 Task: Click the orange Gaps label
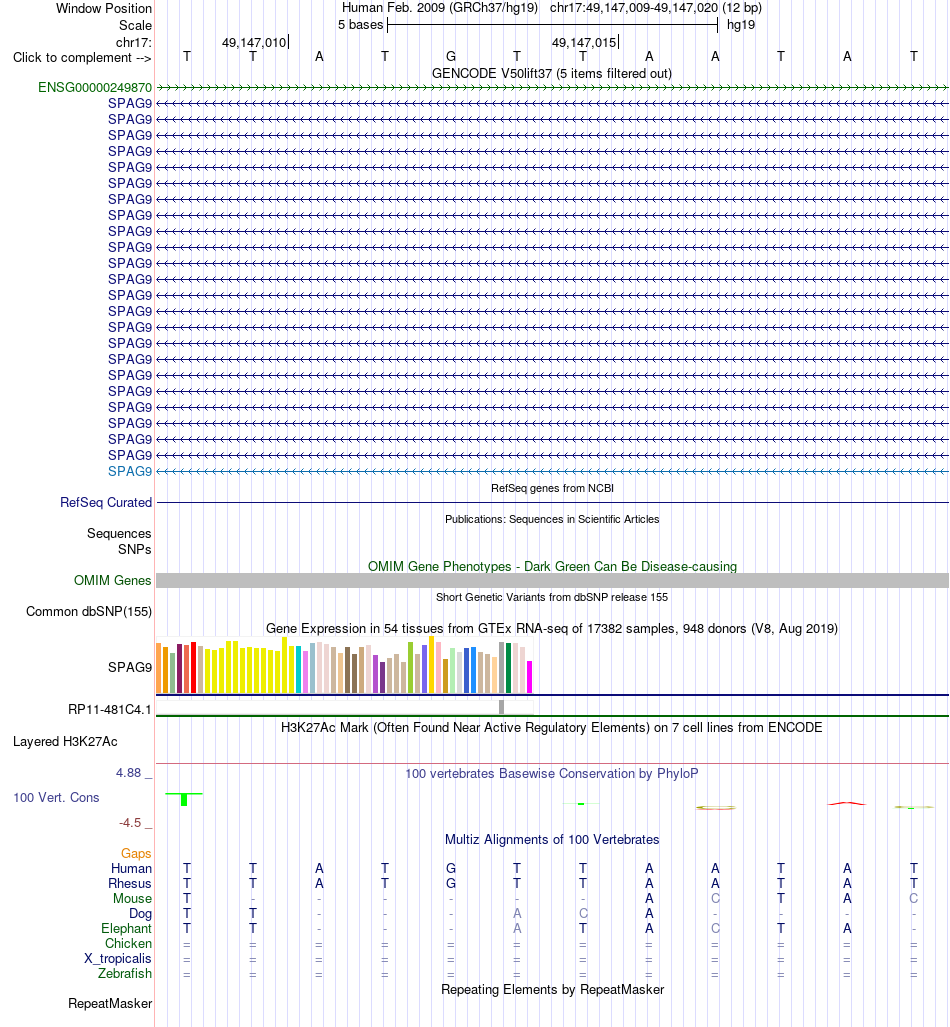click(136, 853)
